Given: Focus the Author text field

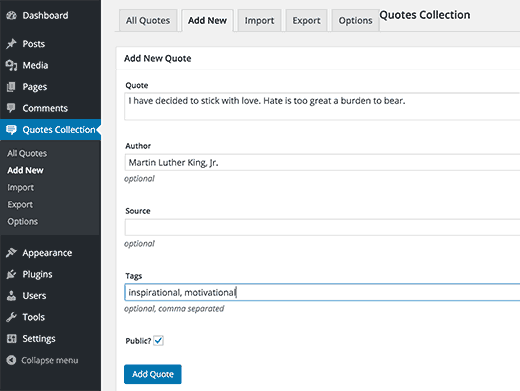Looking at the screenshot, I should pos(322,162).
